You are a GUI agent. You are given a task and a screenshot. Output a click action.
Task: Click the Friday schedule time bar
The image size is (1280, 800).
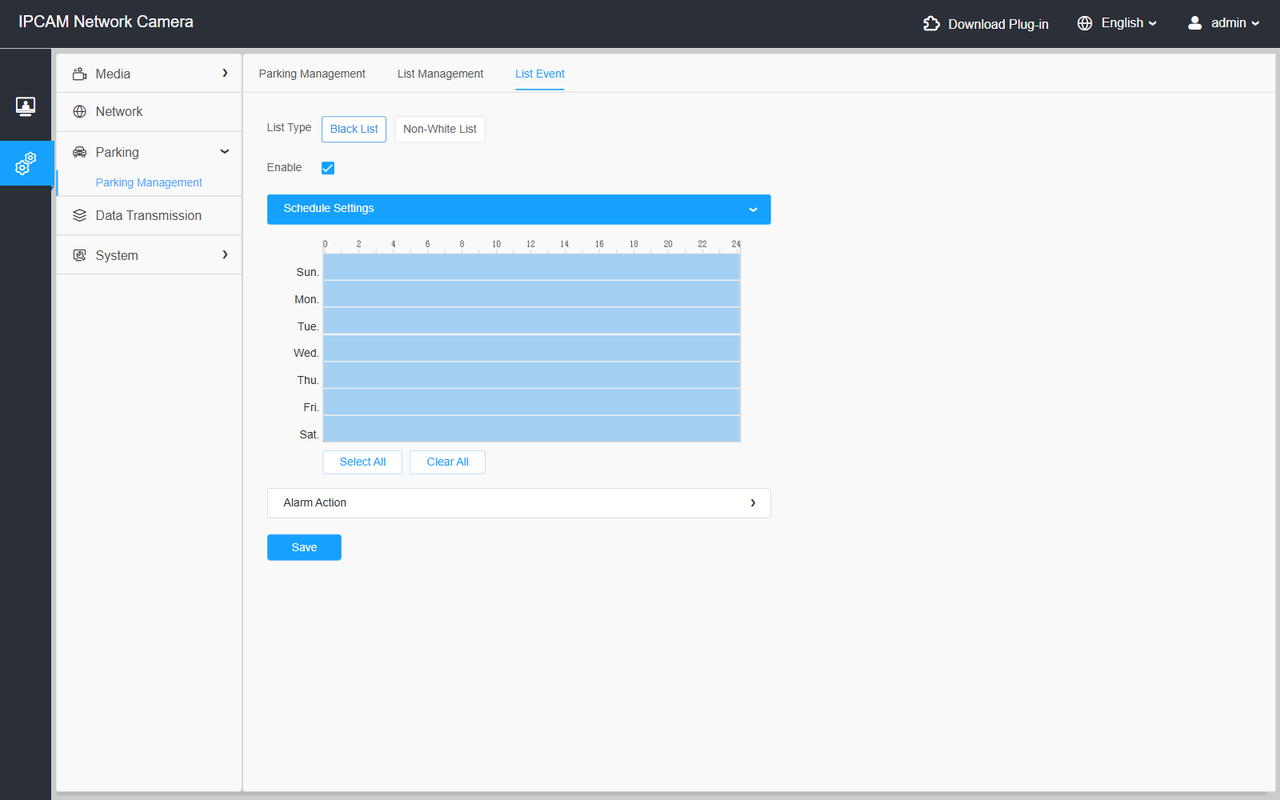pos(531,402)
